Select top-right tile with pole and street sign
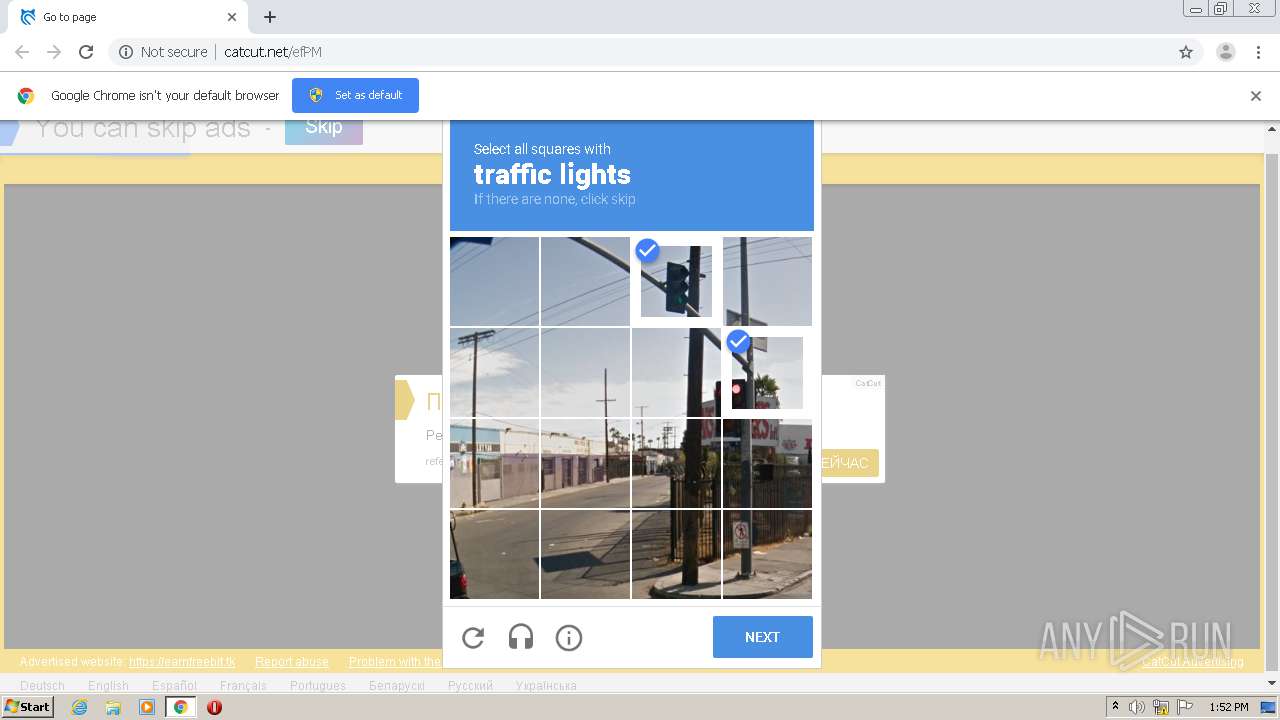Screen dimensions: 1280x720 [x=767, y=281]
